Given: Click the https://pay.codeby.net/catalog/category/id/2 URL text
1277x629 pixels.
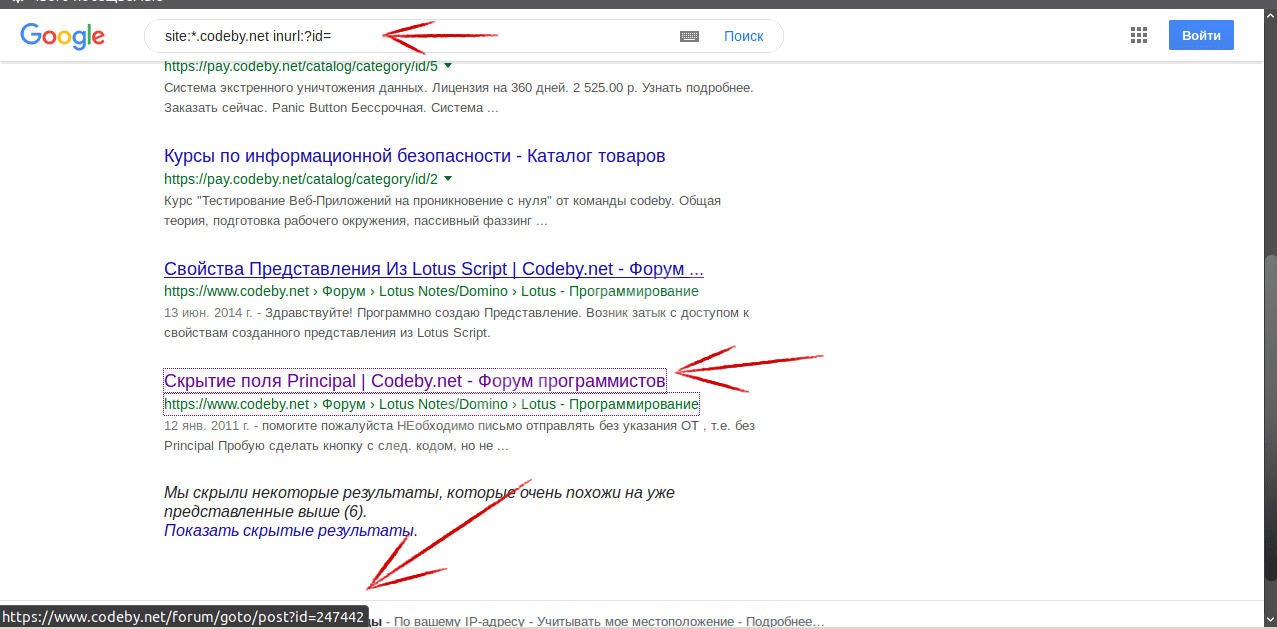Looking at the screenshot, I should [x=301, y=180].
